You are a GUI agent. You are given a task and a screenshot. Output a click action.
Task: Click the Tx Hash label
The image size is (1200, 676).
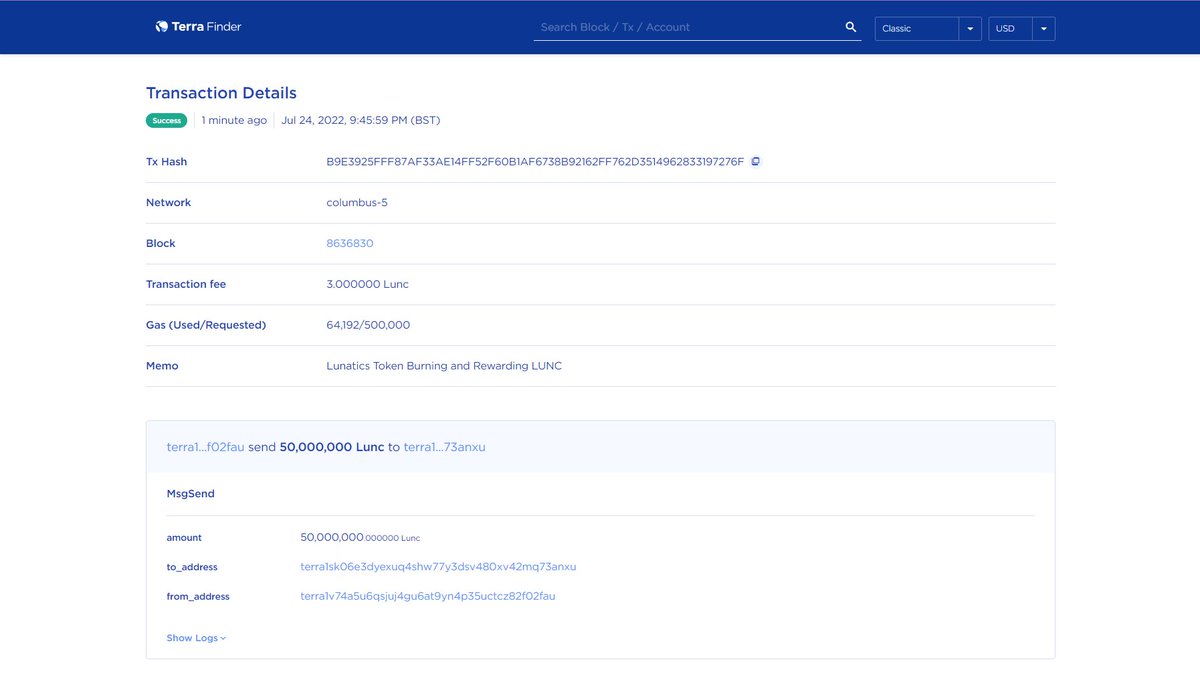click(166, 162)
